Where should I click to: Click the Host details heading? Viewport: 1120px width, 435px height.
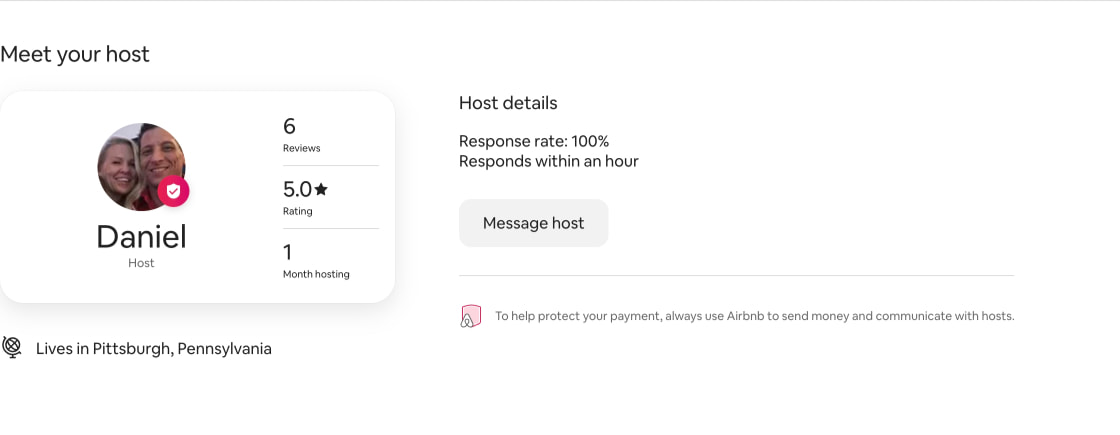pos(508,104)
